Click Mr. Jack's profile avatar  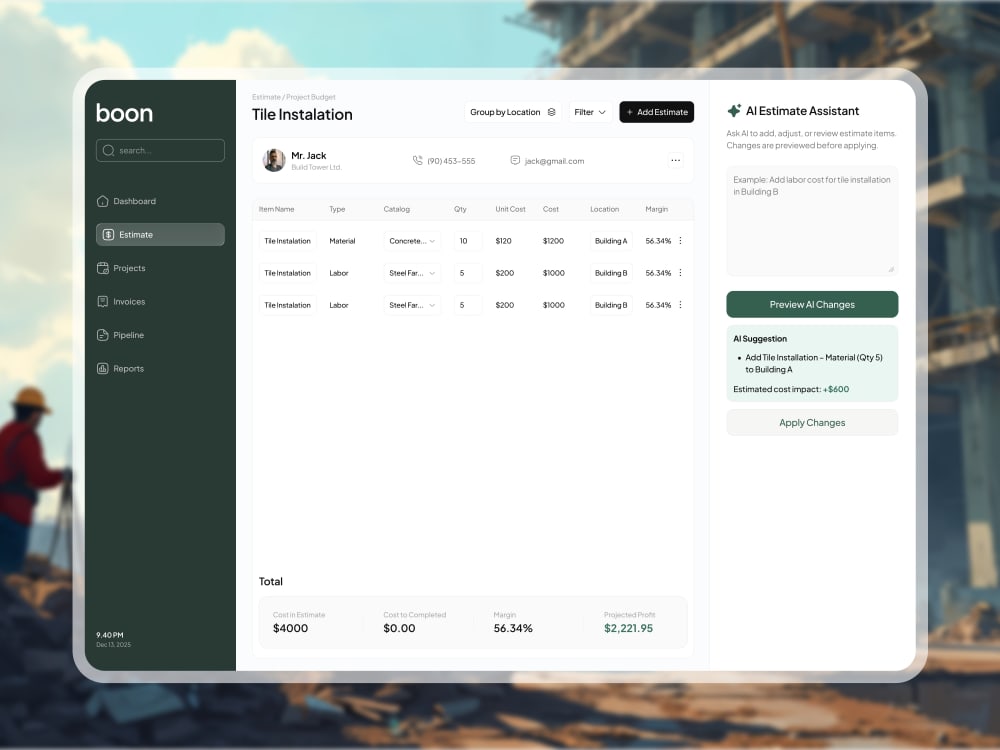[274, 160]
